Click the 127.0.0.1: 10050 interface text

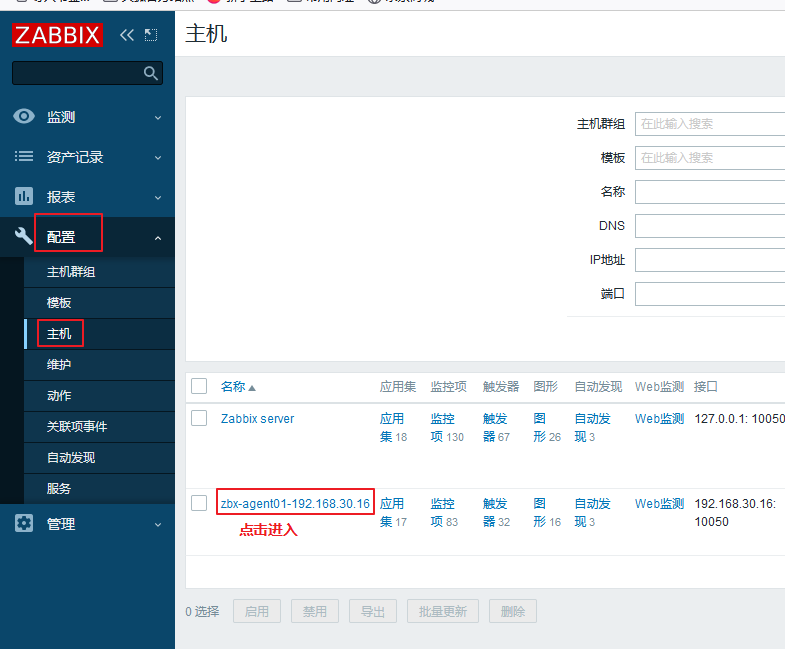pyautogui.click(x=739, y=419)
